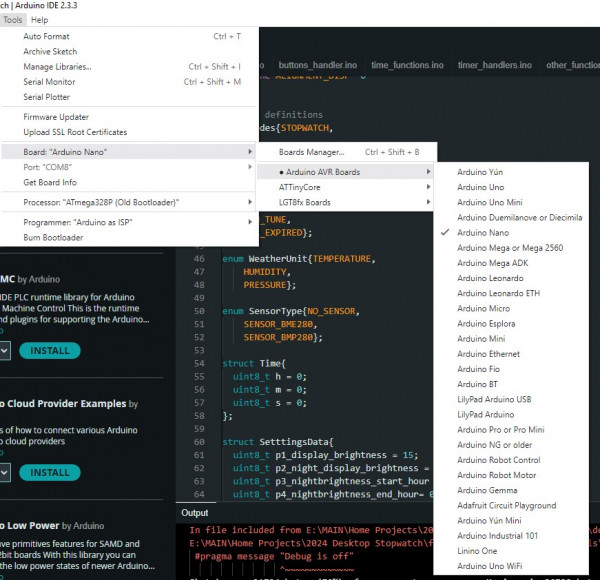Expand ATTinyCore submenu

[x=346, y=187]
